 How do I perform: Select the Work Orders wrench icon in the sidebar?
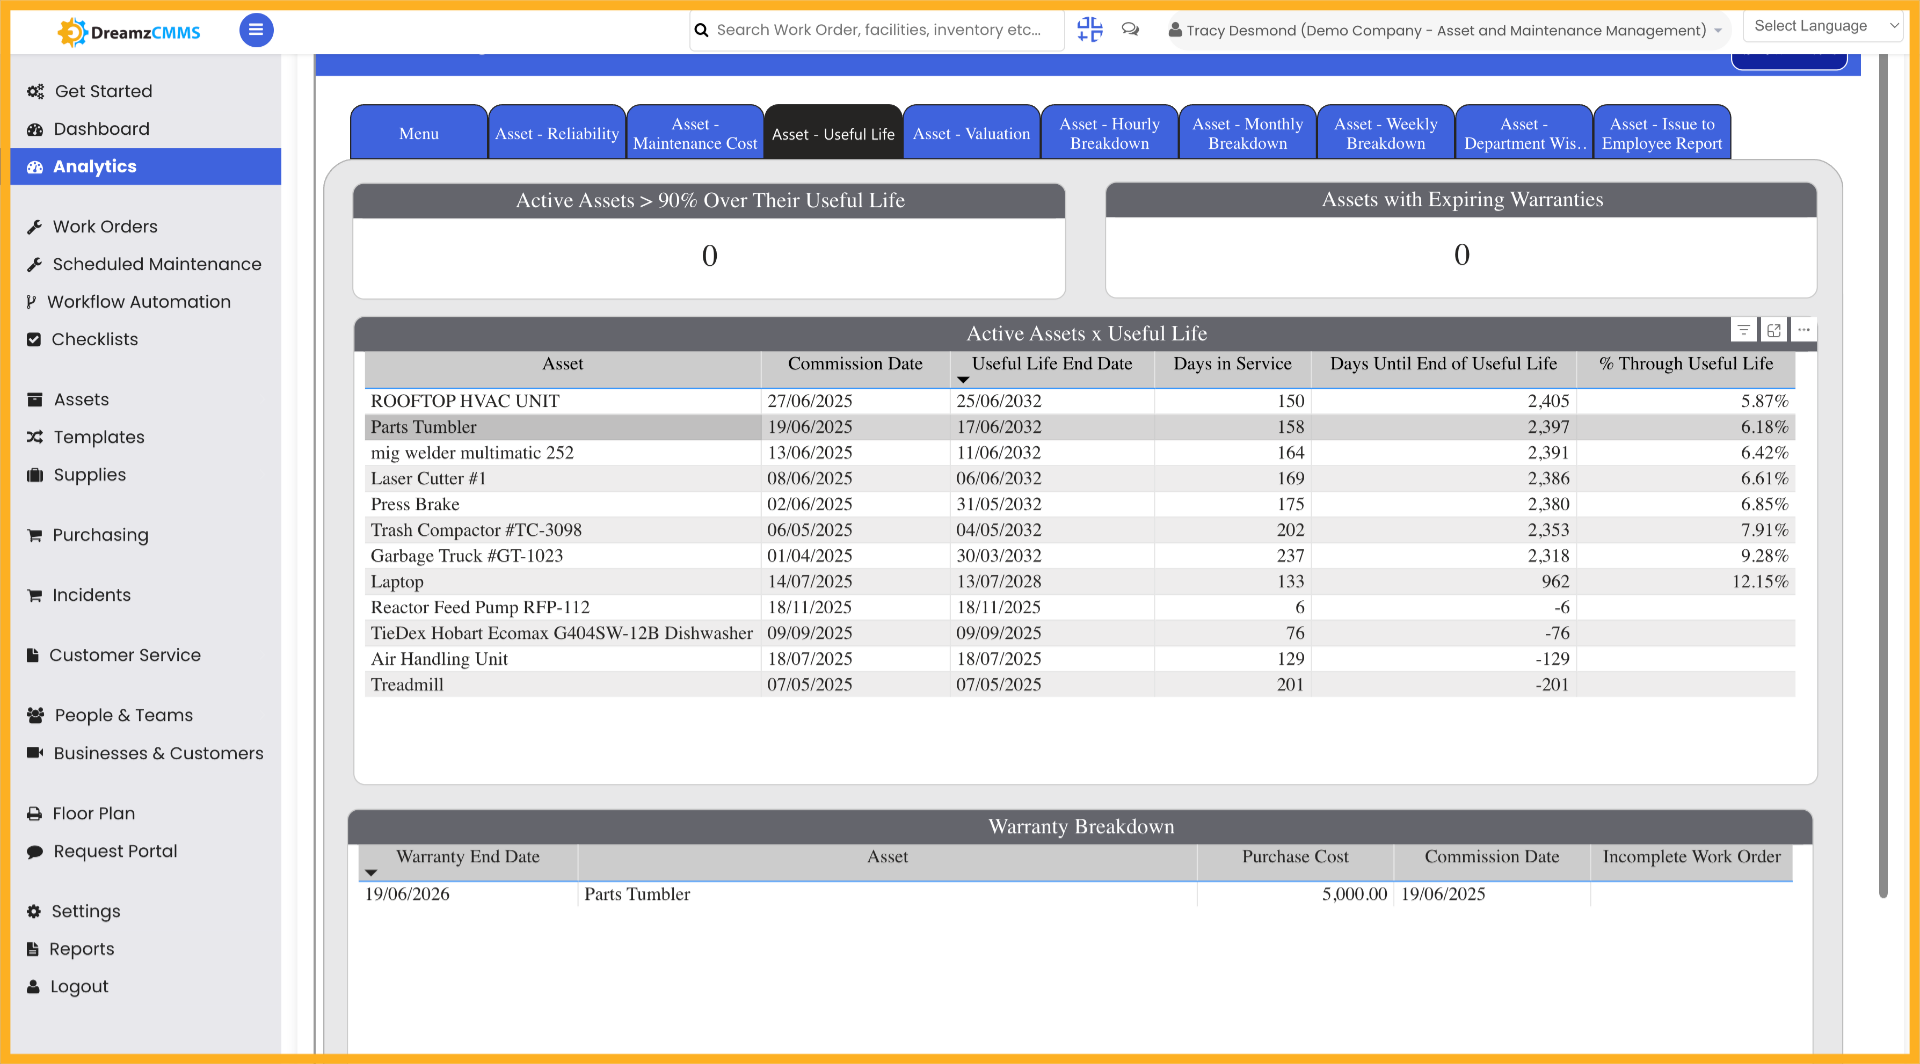click(35, 226)
